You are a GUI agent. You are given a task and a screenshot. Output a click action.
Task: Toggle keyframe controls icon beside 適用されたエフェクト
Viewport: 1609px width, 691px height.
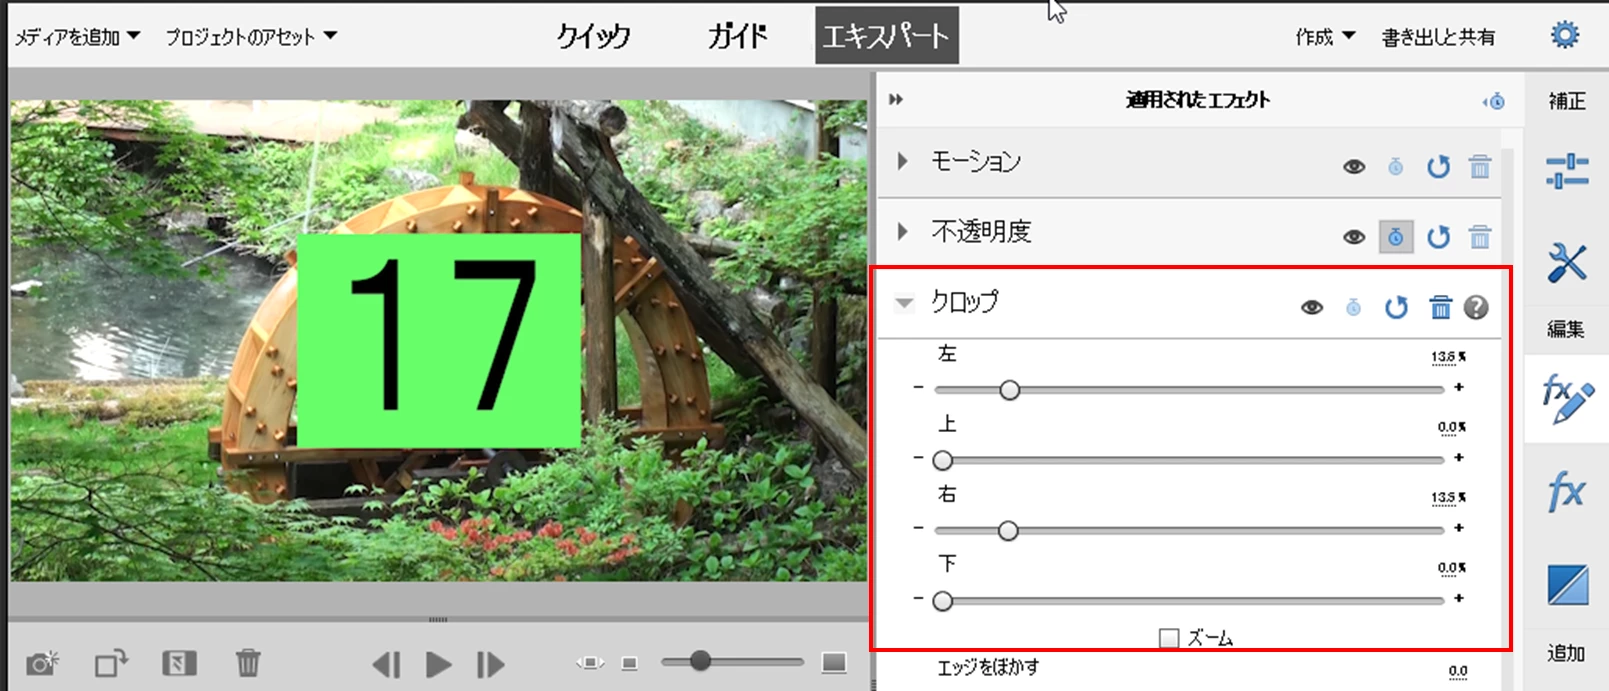(1494, 101)
